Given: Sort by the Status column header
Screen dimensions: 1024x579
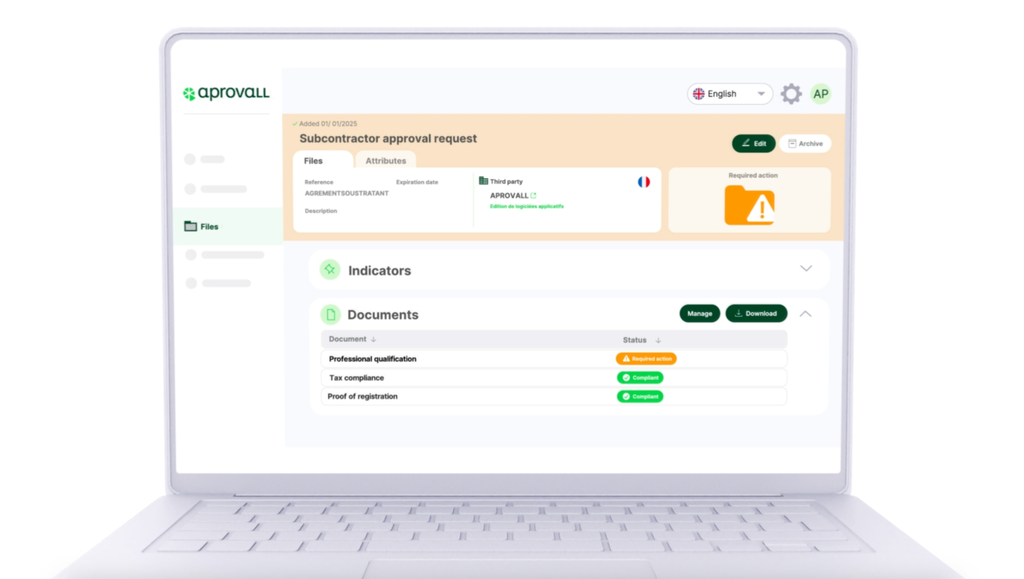Looking at the screenshot, I should [642, 340].
